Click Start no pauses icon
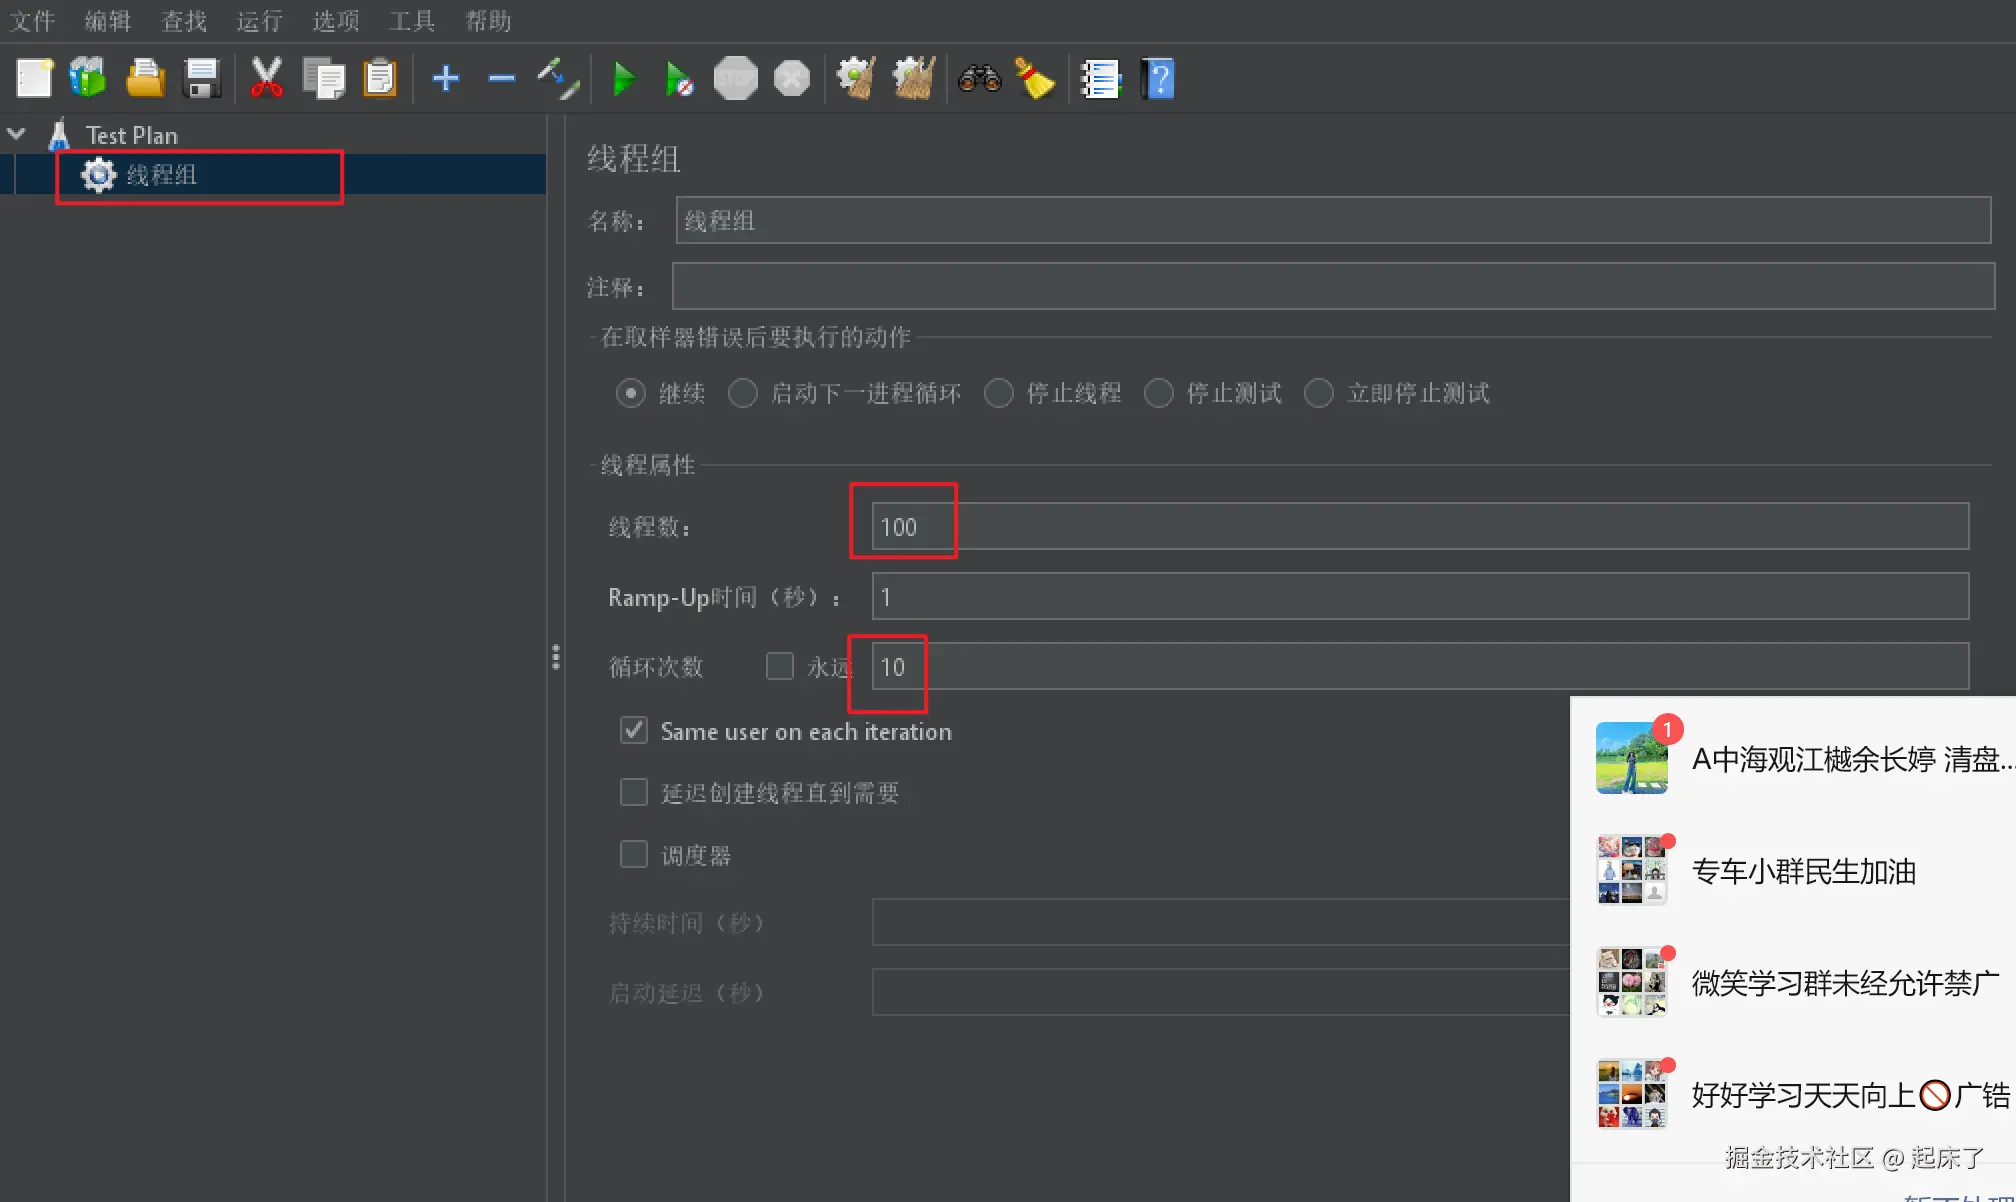Image resolution: width=2016 pixels, height=1202 pixels. point(679,79)
